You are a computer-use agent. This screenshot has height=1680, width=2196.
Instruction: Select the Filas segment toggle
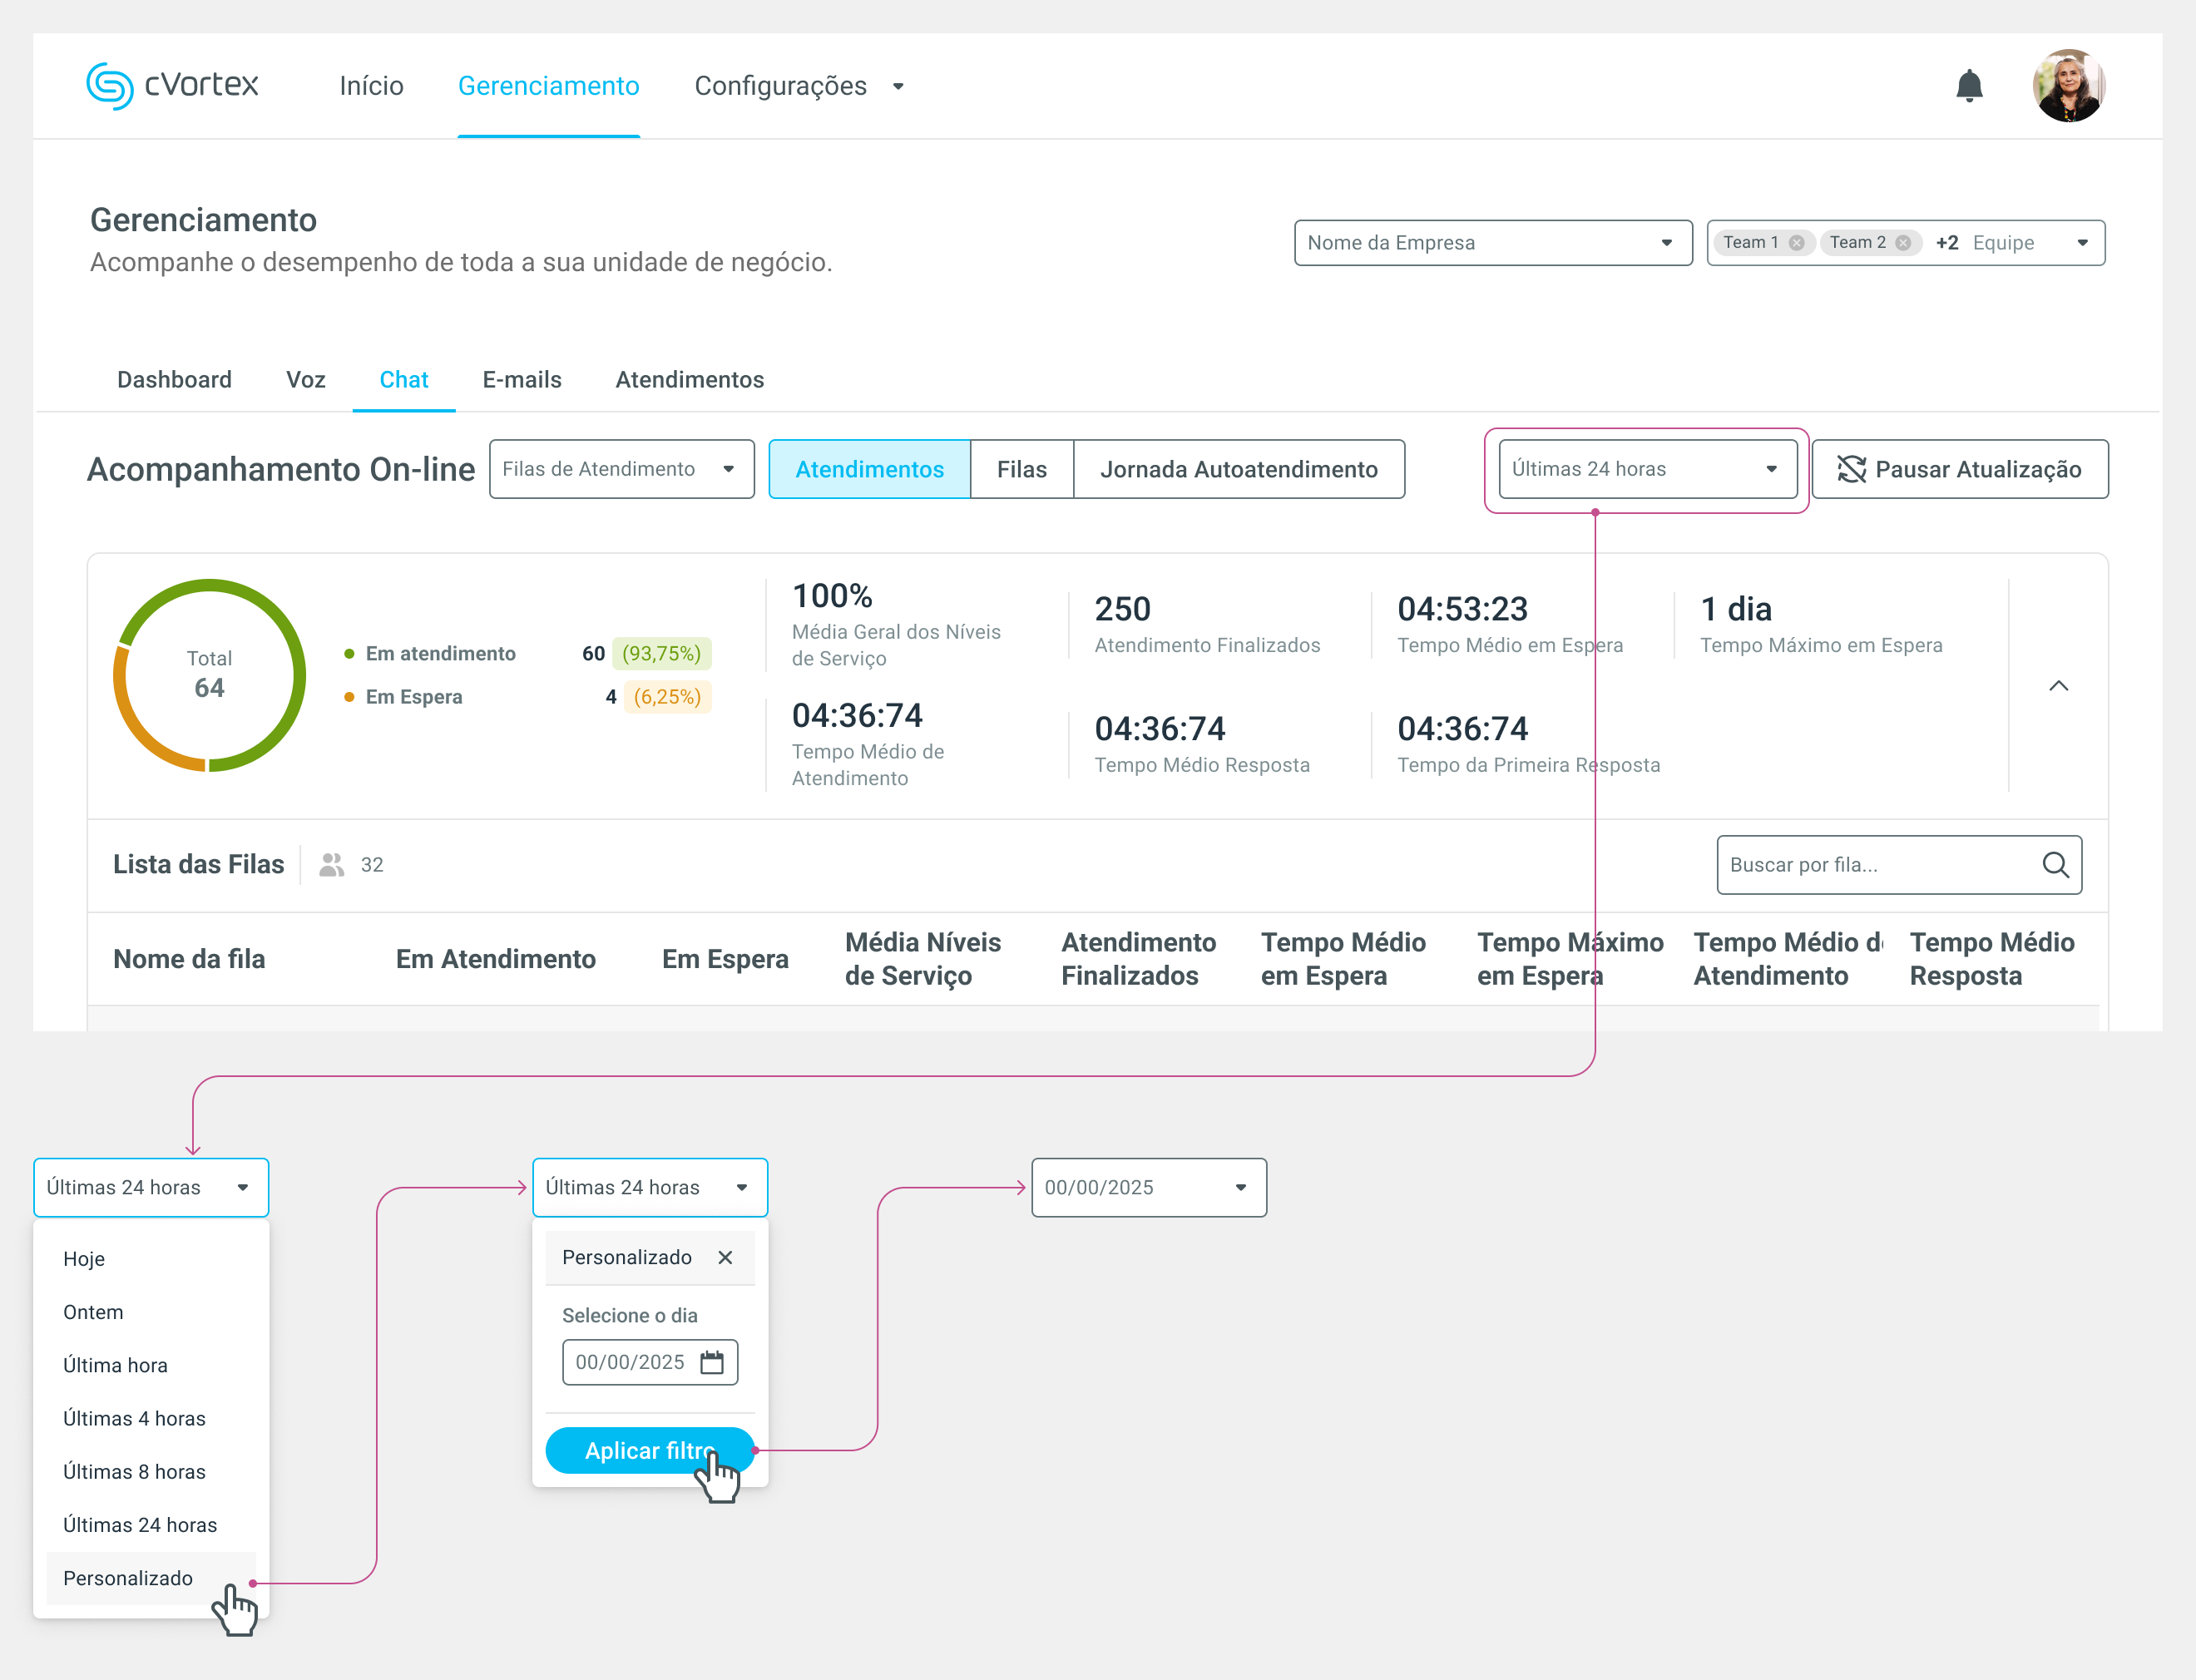[1021, 469]
